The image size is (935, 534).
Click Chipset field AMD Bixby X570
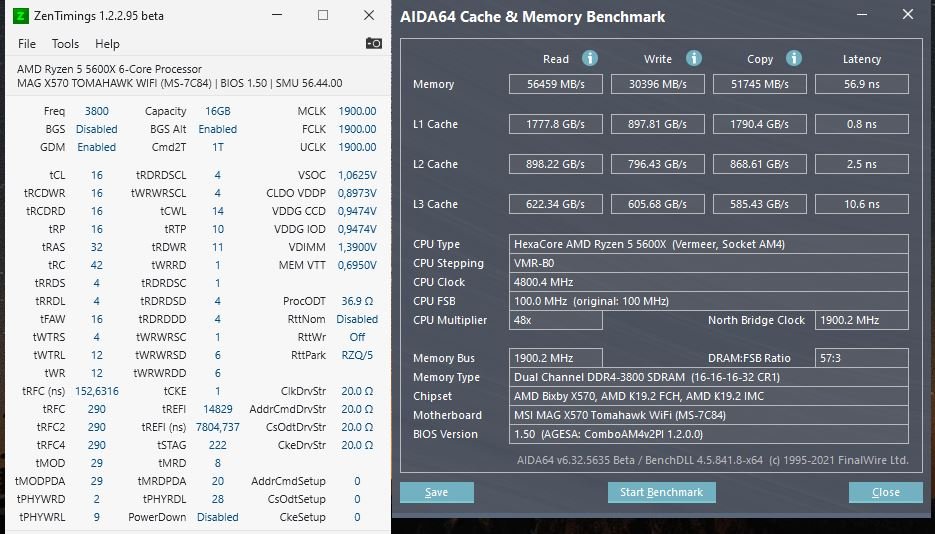708,396
